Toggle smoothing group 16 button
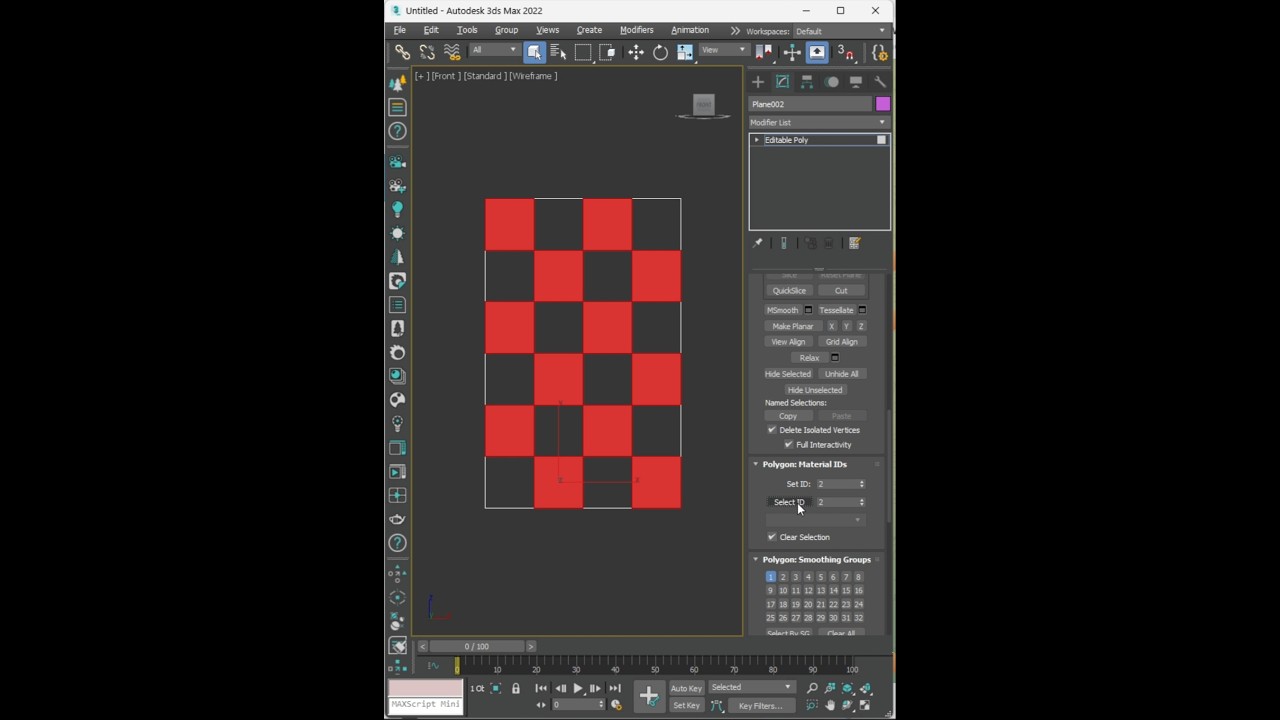This screenshot has height=720, width=1280. (858, 590)
